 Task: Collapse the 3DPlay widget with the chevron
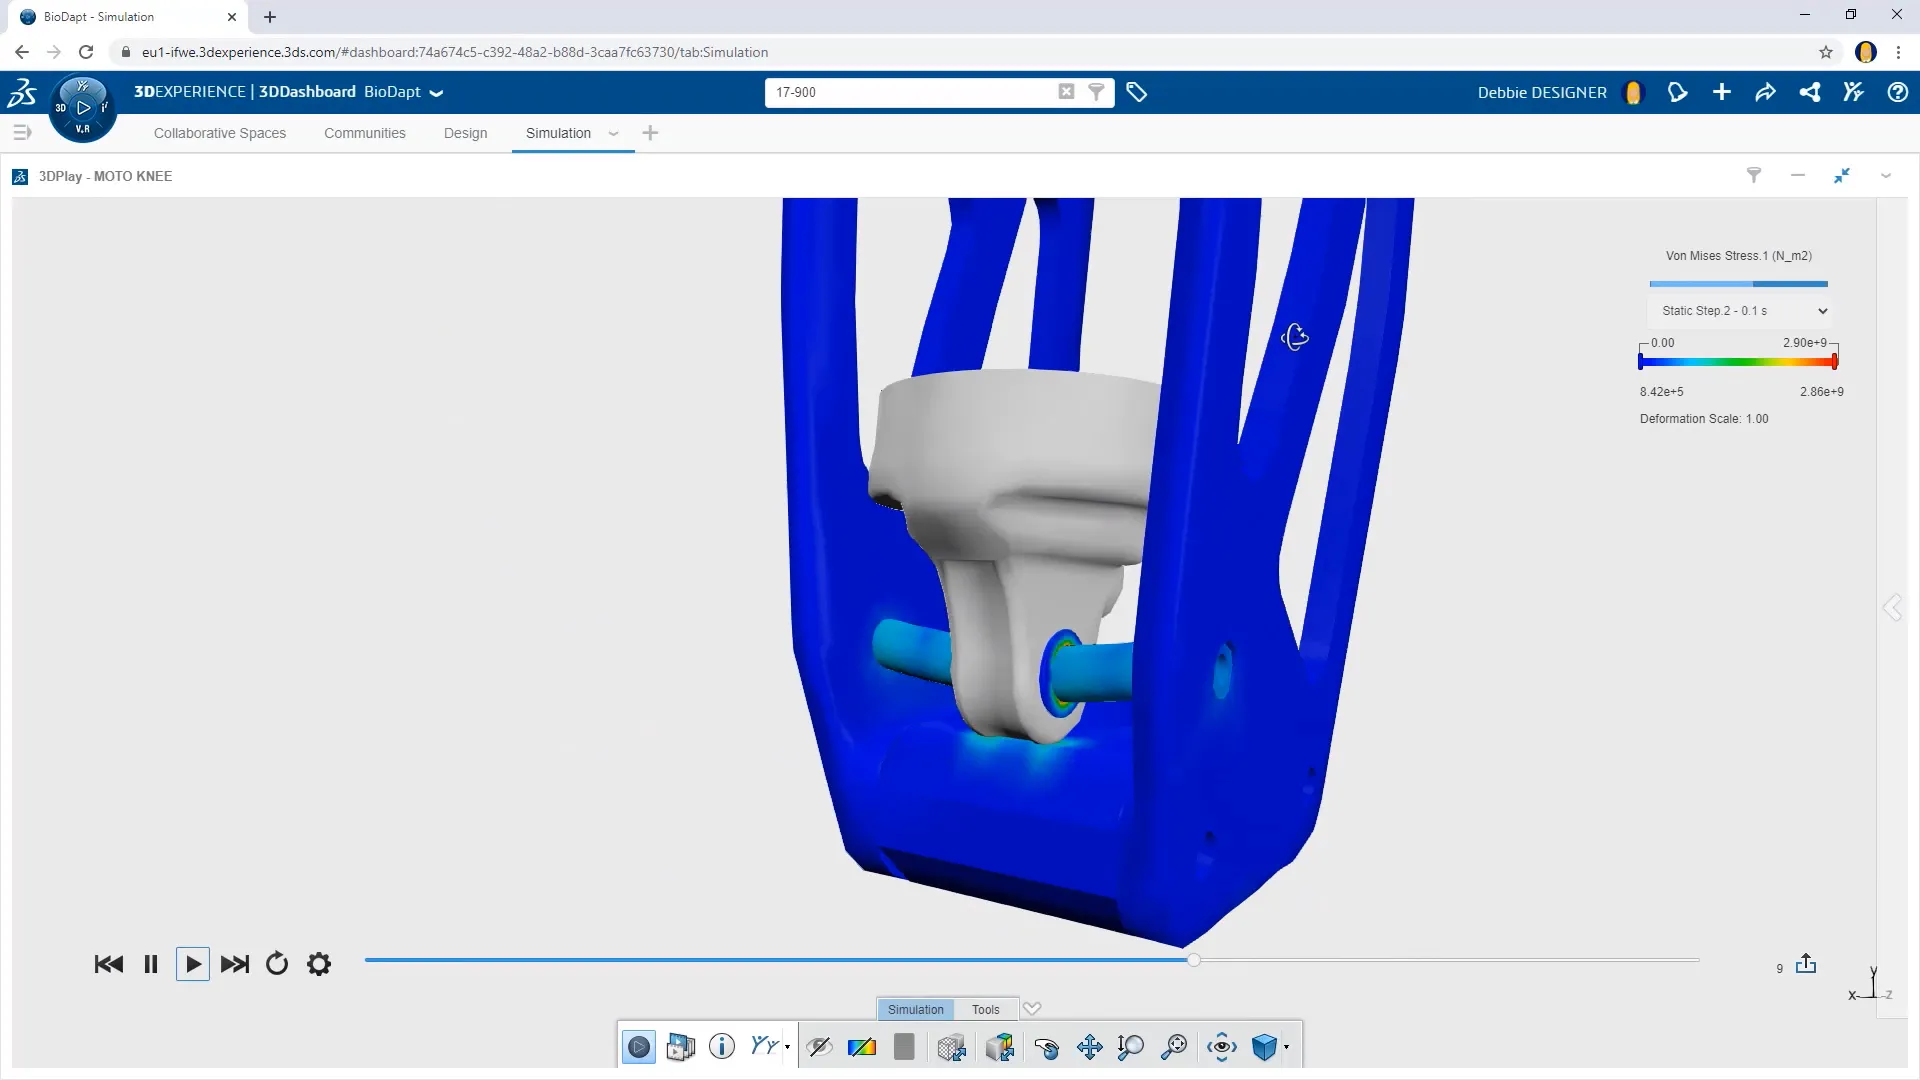[x=1886, y=176]
